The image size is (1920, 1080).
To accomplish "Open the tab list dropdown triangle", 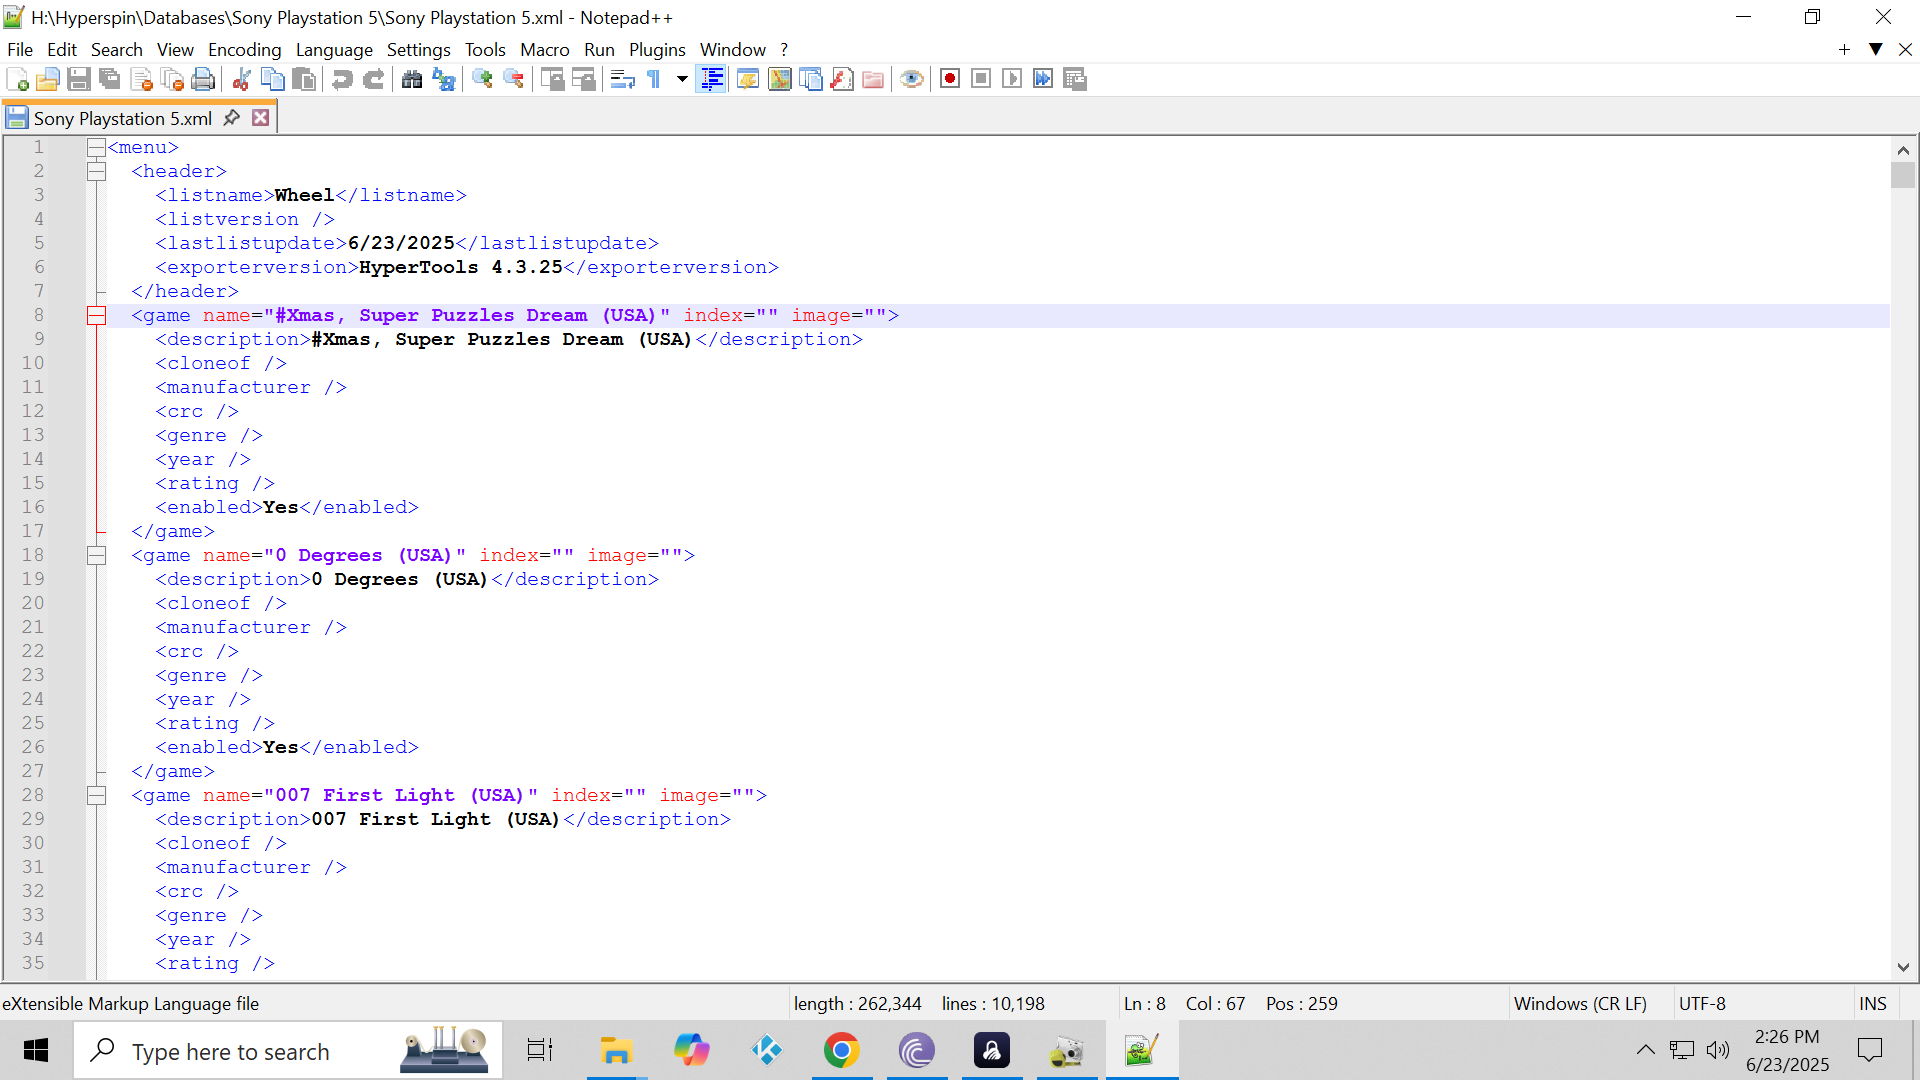I will pyautogui.click(x=1876, y=50).
